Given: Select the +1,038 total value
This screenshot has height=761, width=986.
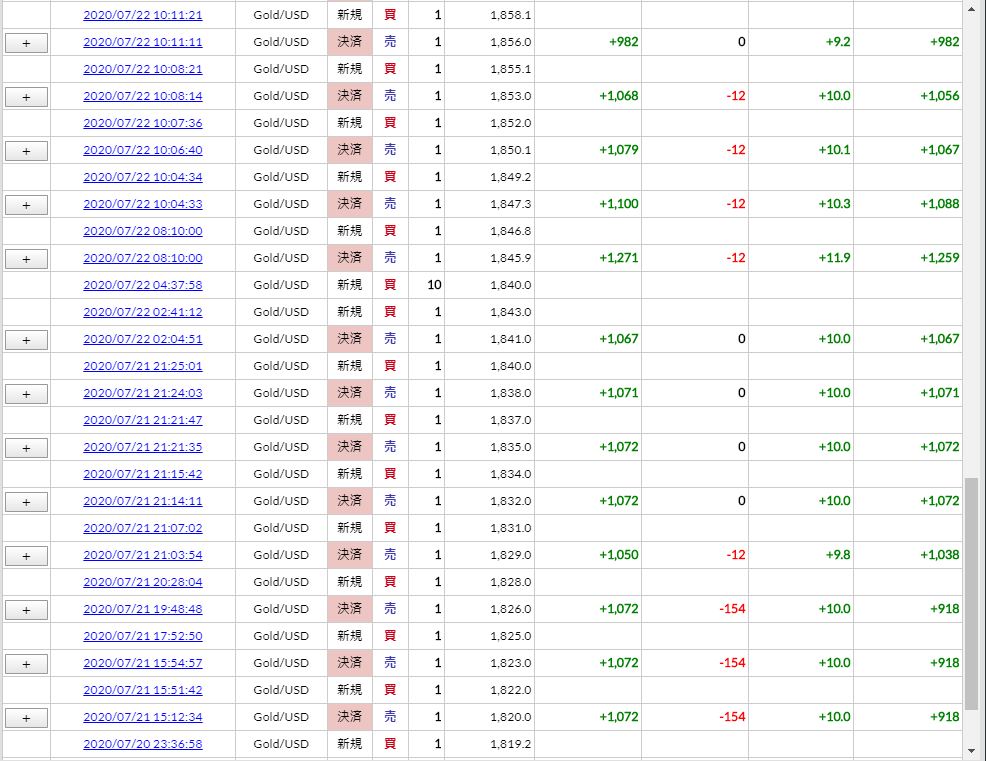Looking at the screenshot, I should [x=939, y=555].
